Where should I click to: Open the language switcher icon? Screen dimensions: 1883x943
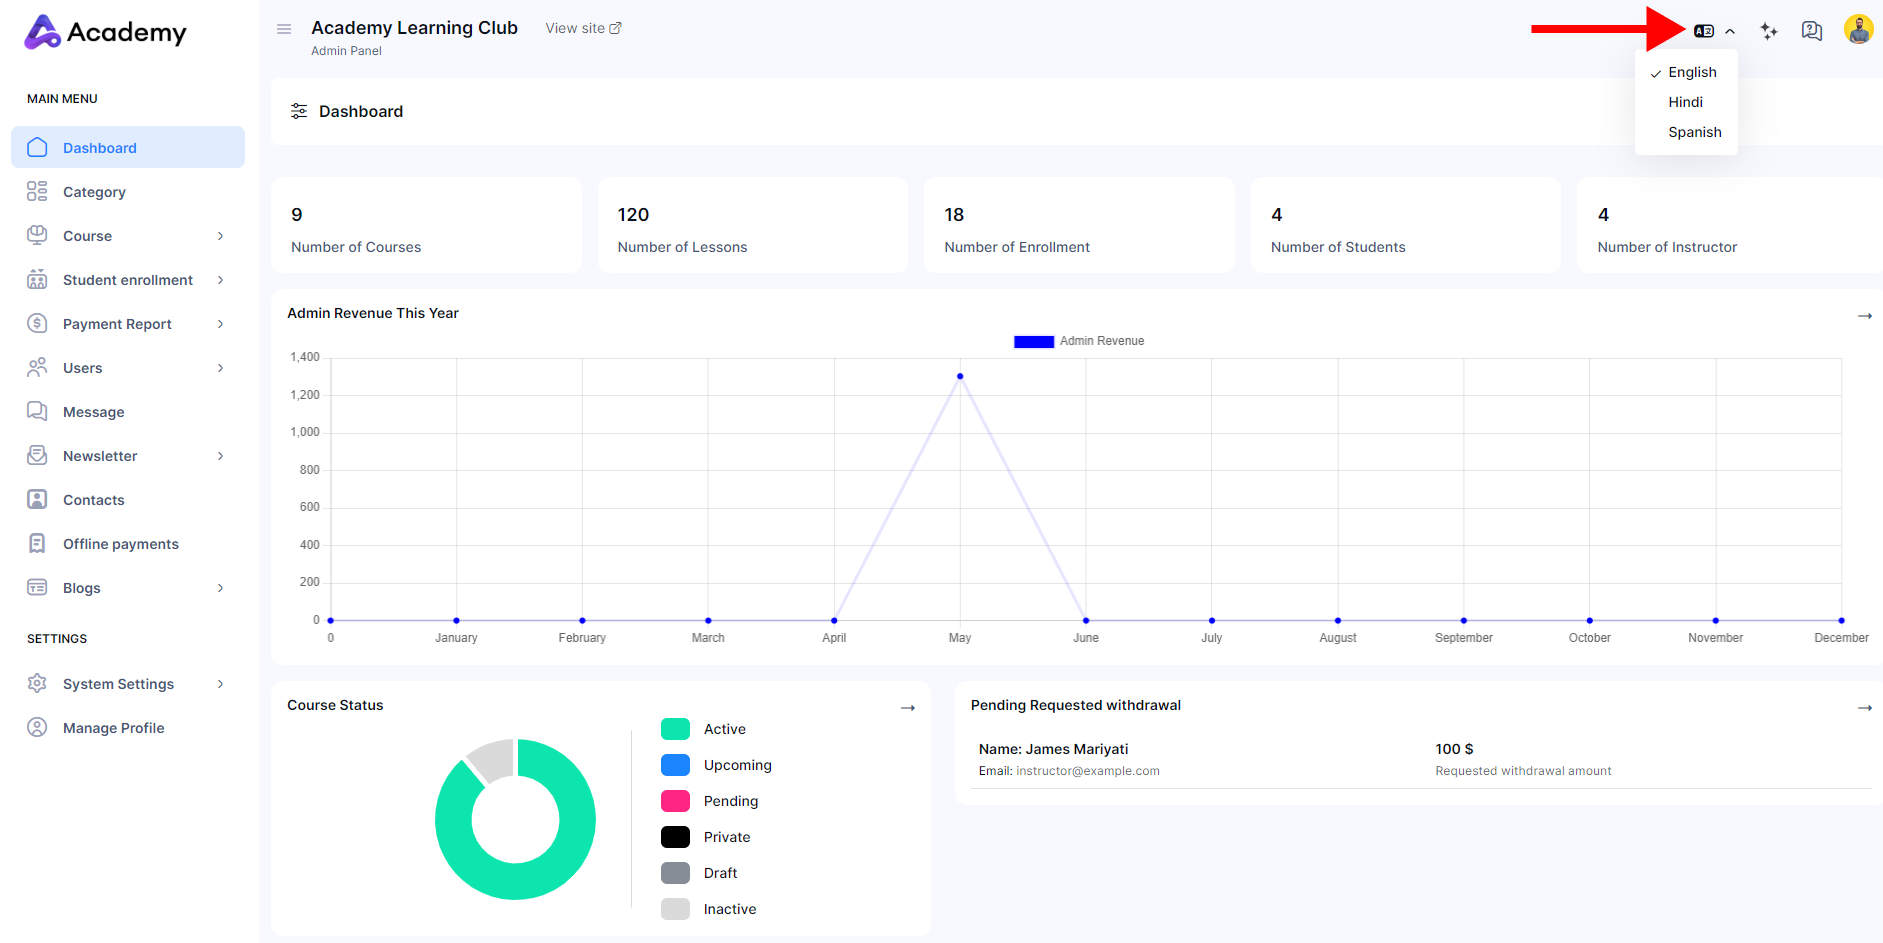pyautogui.click(x=1705, y=31)
